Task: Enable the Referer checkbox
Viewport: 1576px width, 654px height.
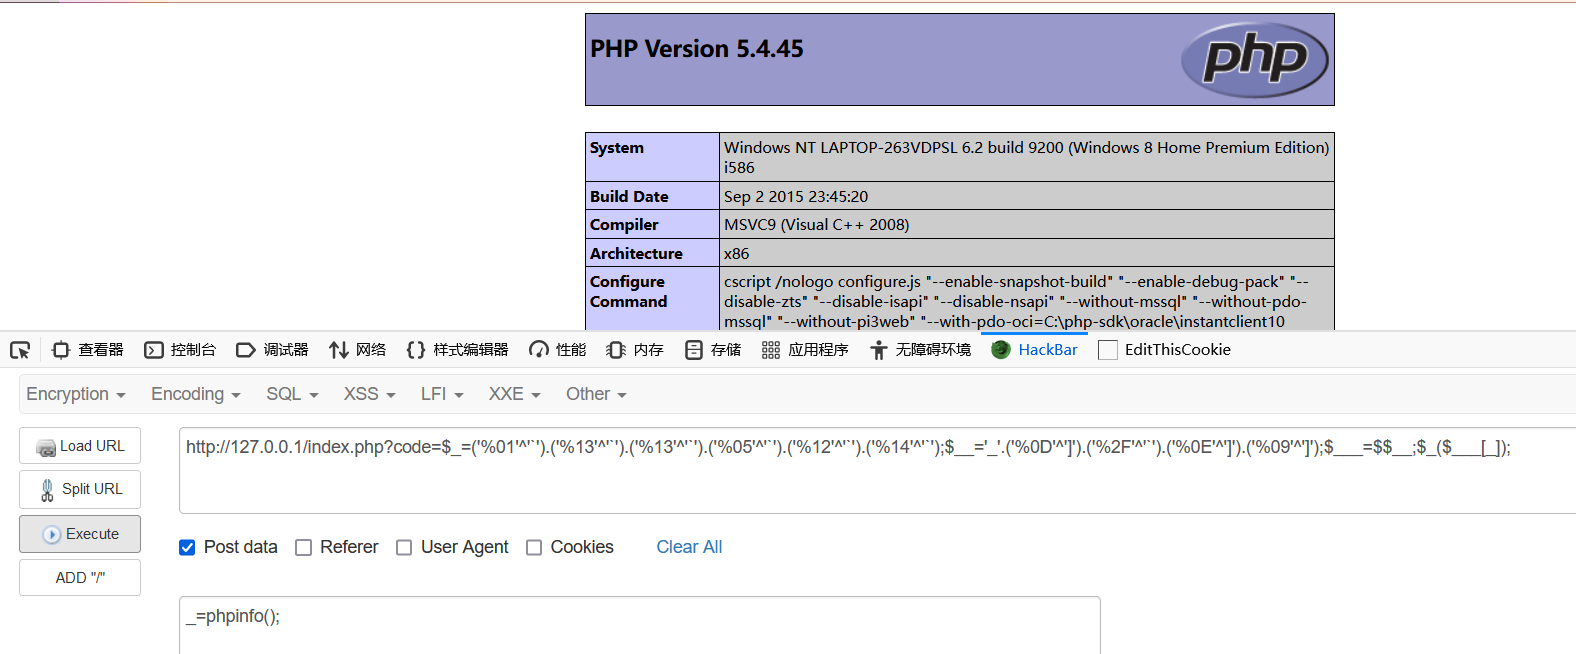Action: 304,547
